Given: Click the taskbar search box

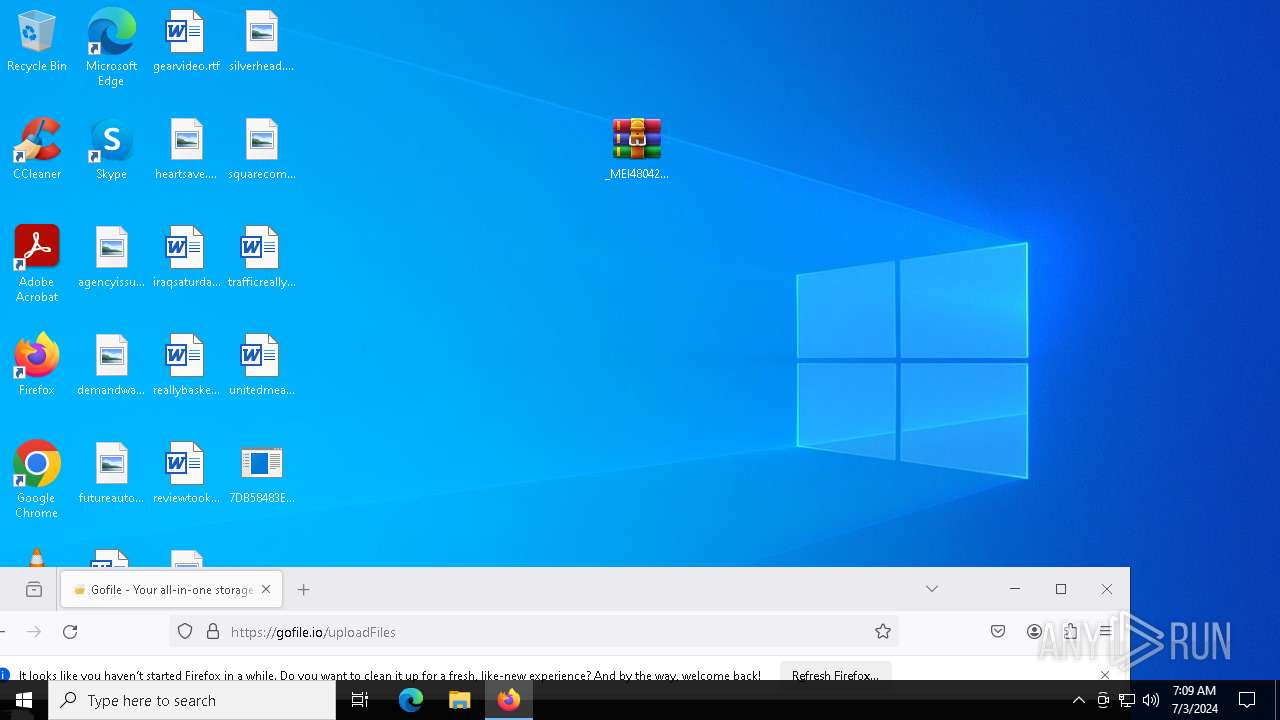Looking at the screenshot, I should click(x=192, y=700).
